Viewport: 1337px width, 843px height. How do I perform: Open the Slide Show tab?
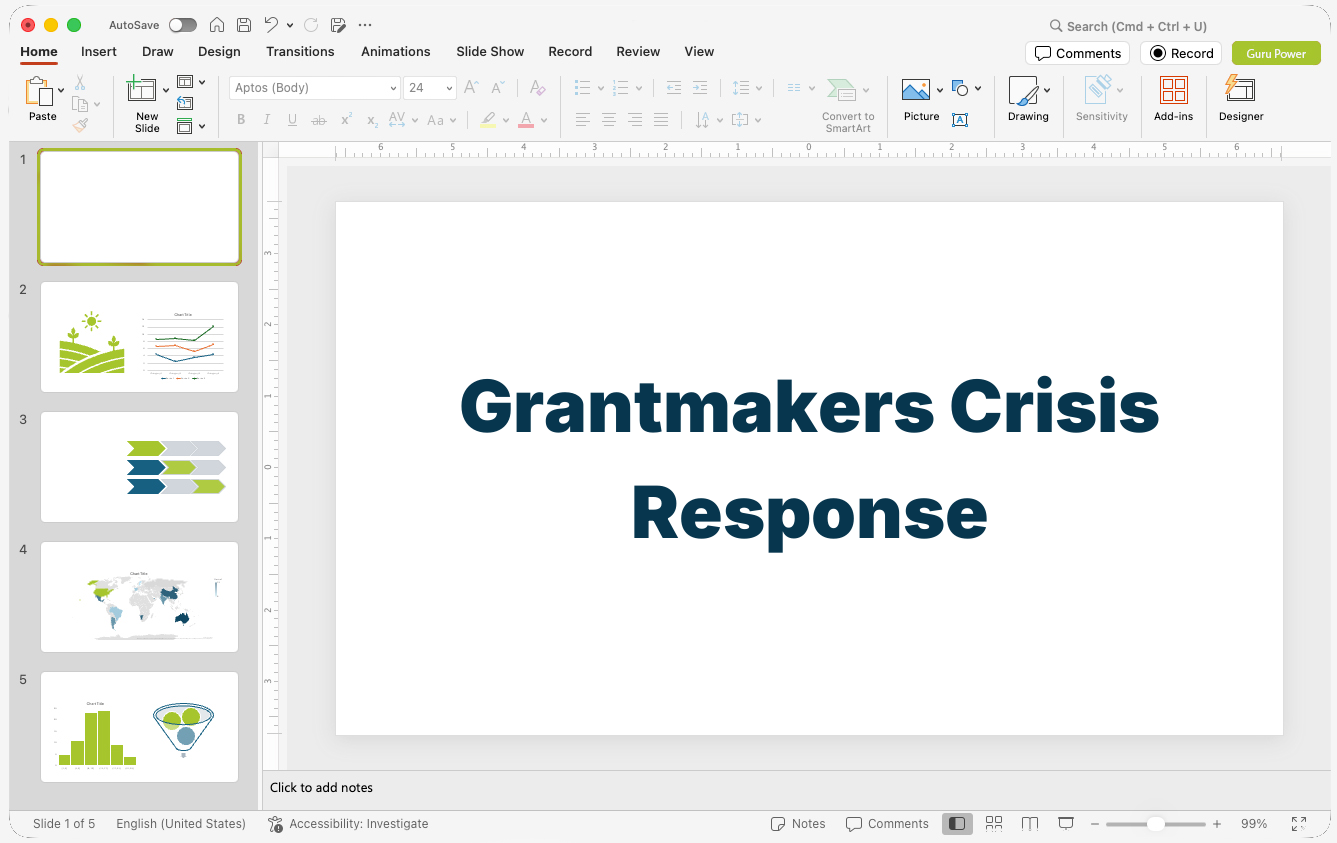pyautogui.click(x=490, y=51)
